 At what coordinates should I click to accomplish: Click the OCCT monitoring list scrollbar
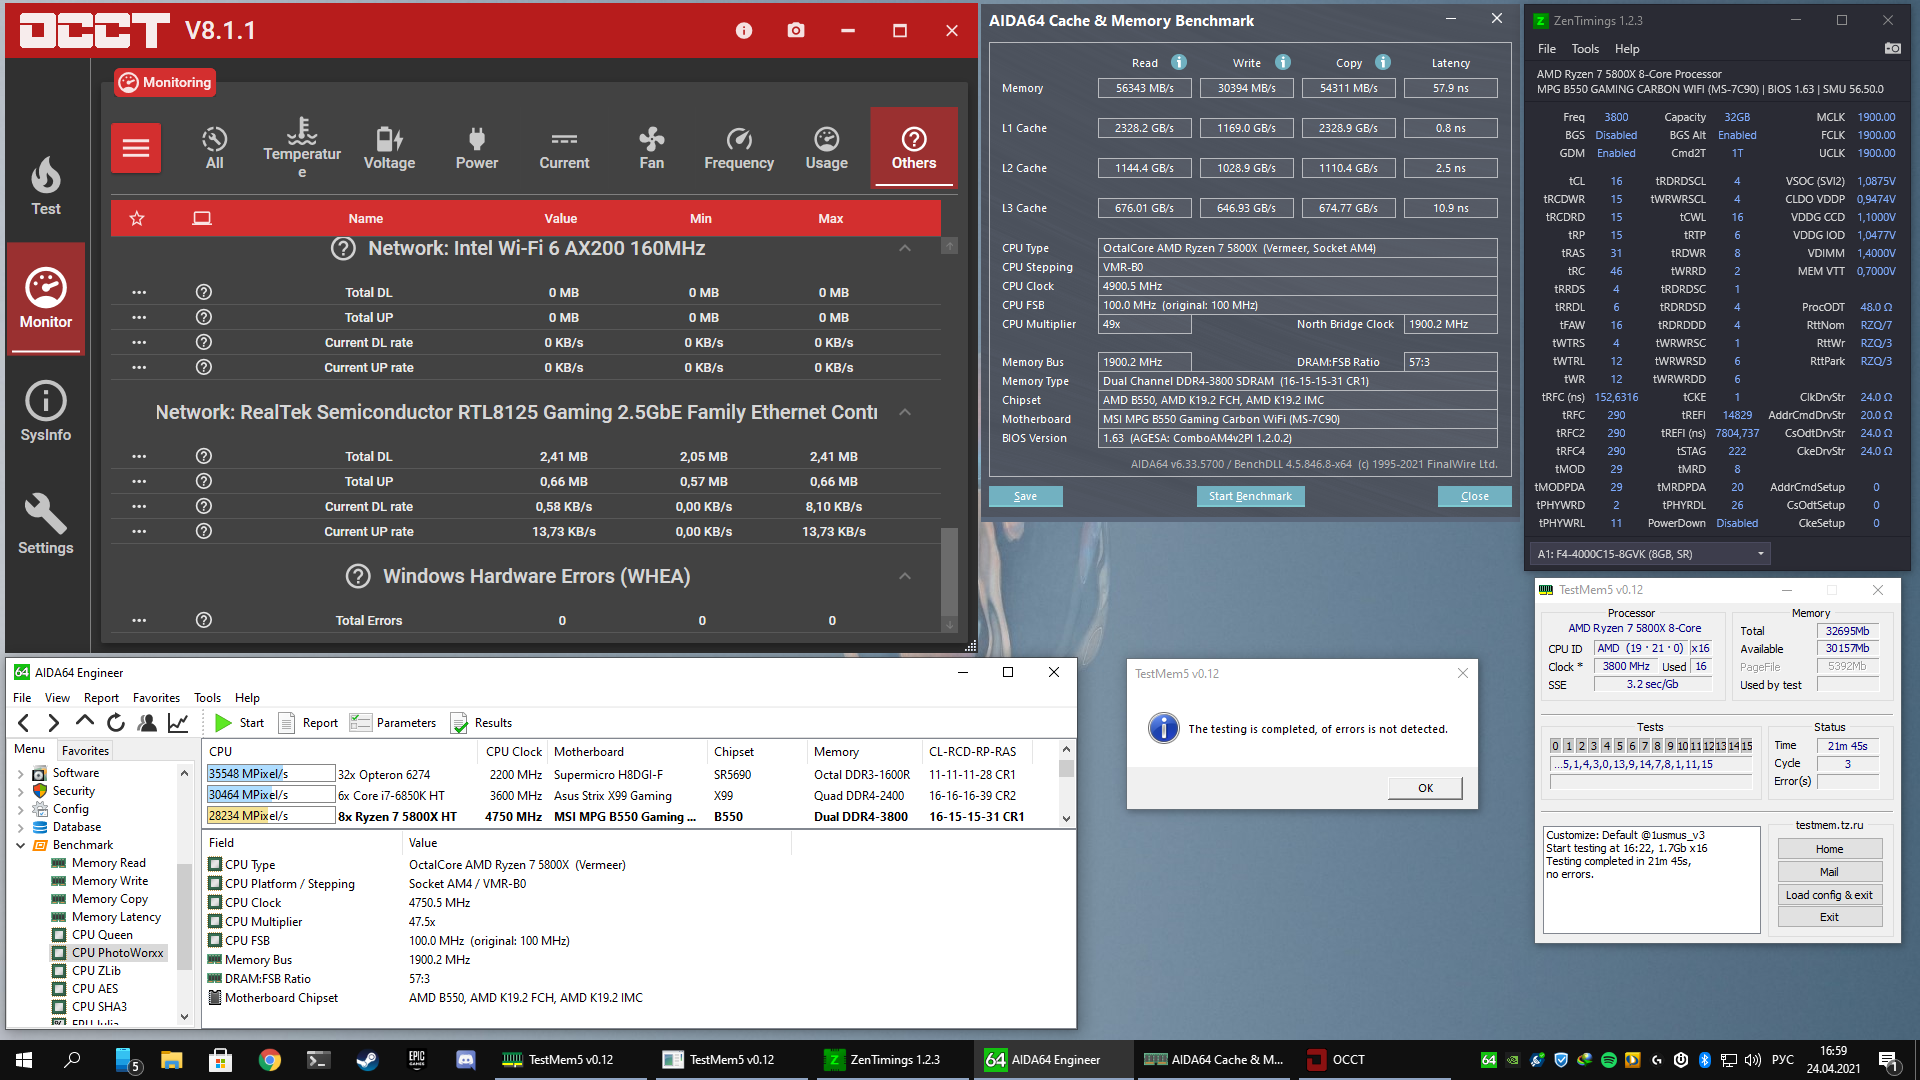(949, 570)
